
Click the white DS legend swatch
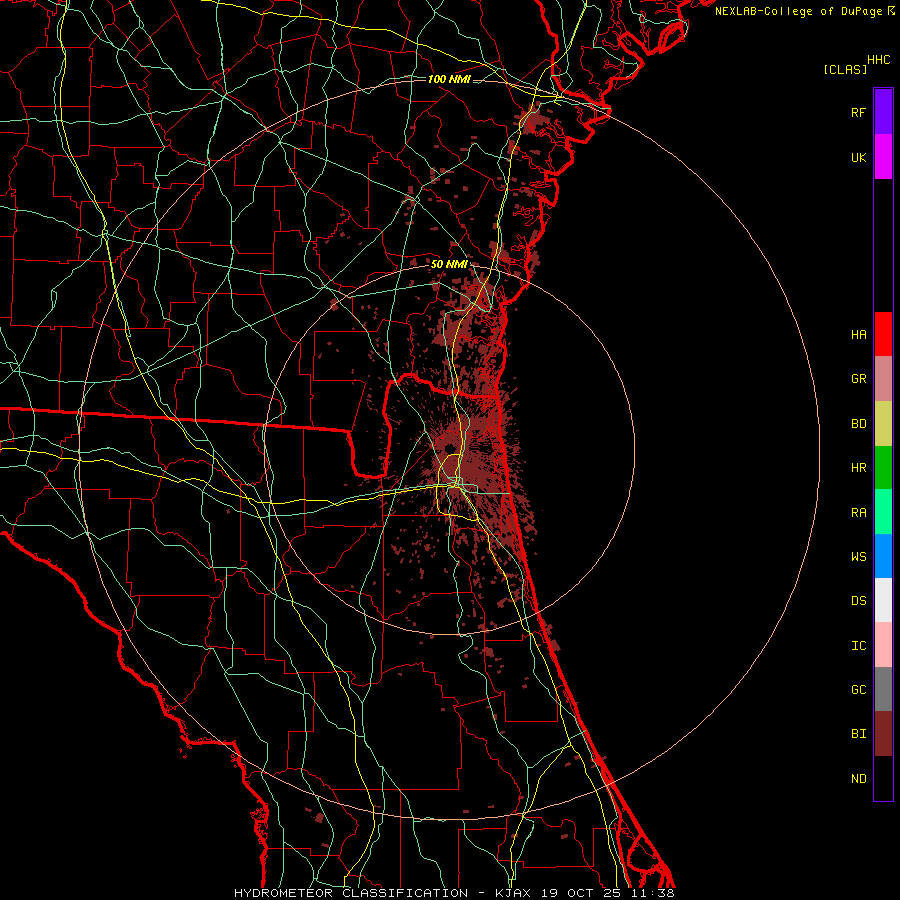tap(883, 600)
